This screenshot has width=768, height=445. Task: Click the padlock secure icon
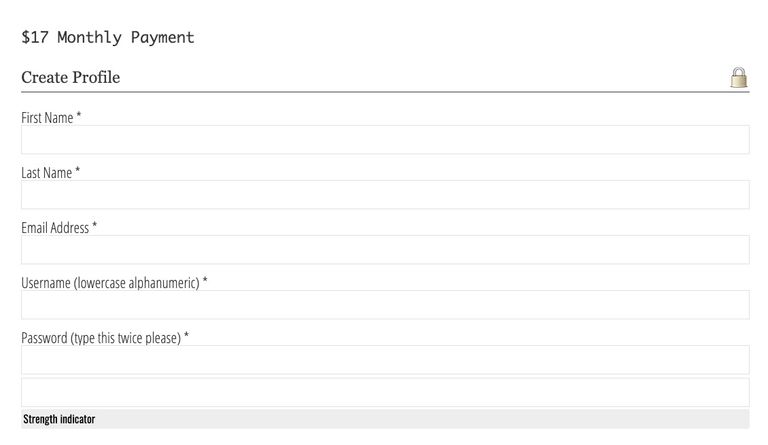739,78
